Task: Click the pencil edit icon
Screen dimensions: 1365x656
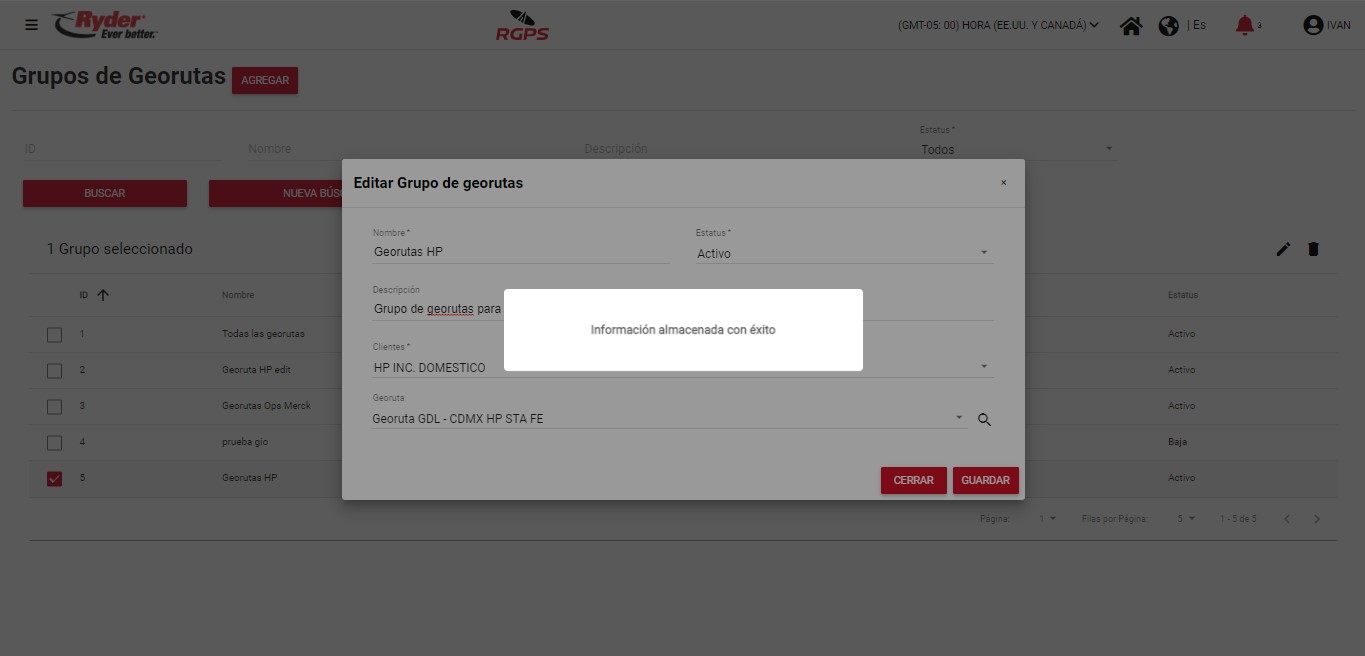Action: (1283, 249)
